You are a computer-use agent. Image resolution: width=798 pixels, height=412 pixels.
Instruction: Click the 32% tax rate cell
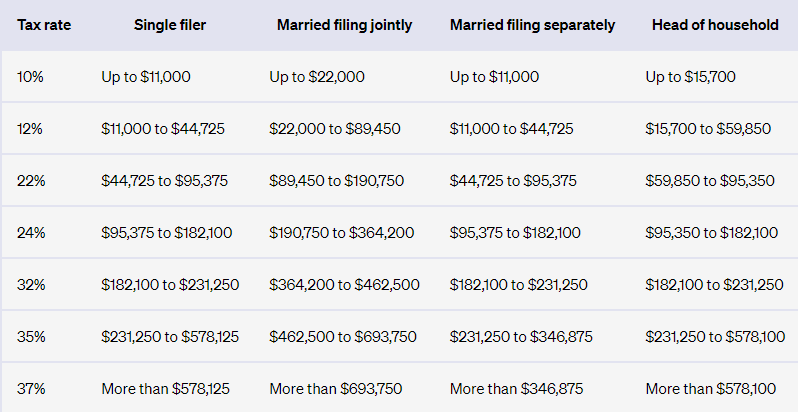(31, 284)
